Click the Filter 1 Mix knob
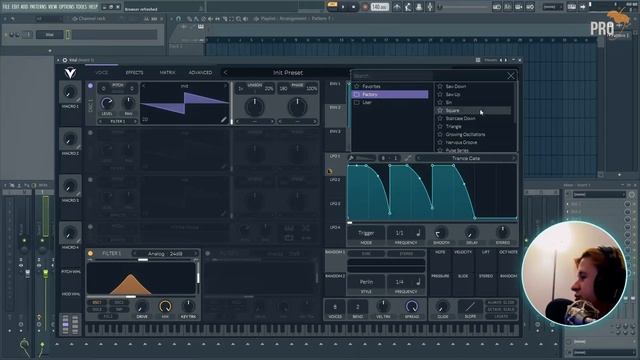 (x=165, y=306)
